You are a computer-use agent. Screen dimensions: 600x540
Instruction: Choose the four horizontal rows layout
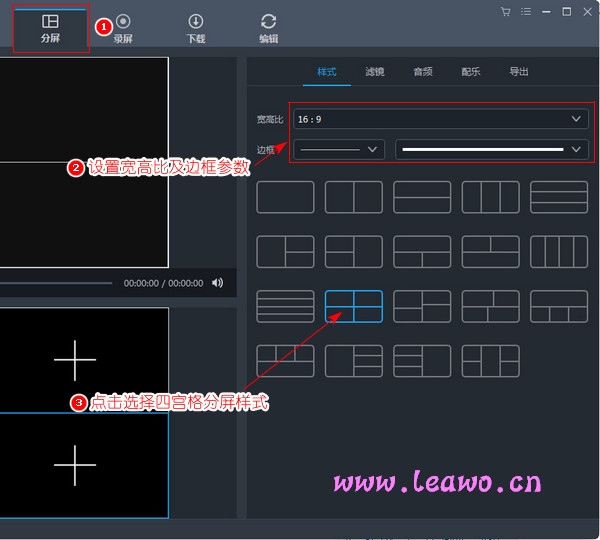click(x=285, y=307)
